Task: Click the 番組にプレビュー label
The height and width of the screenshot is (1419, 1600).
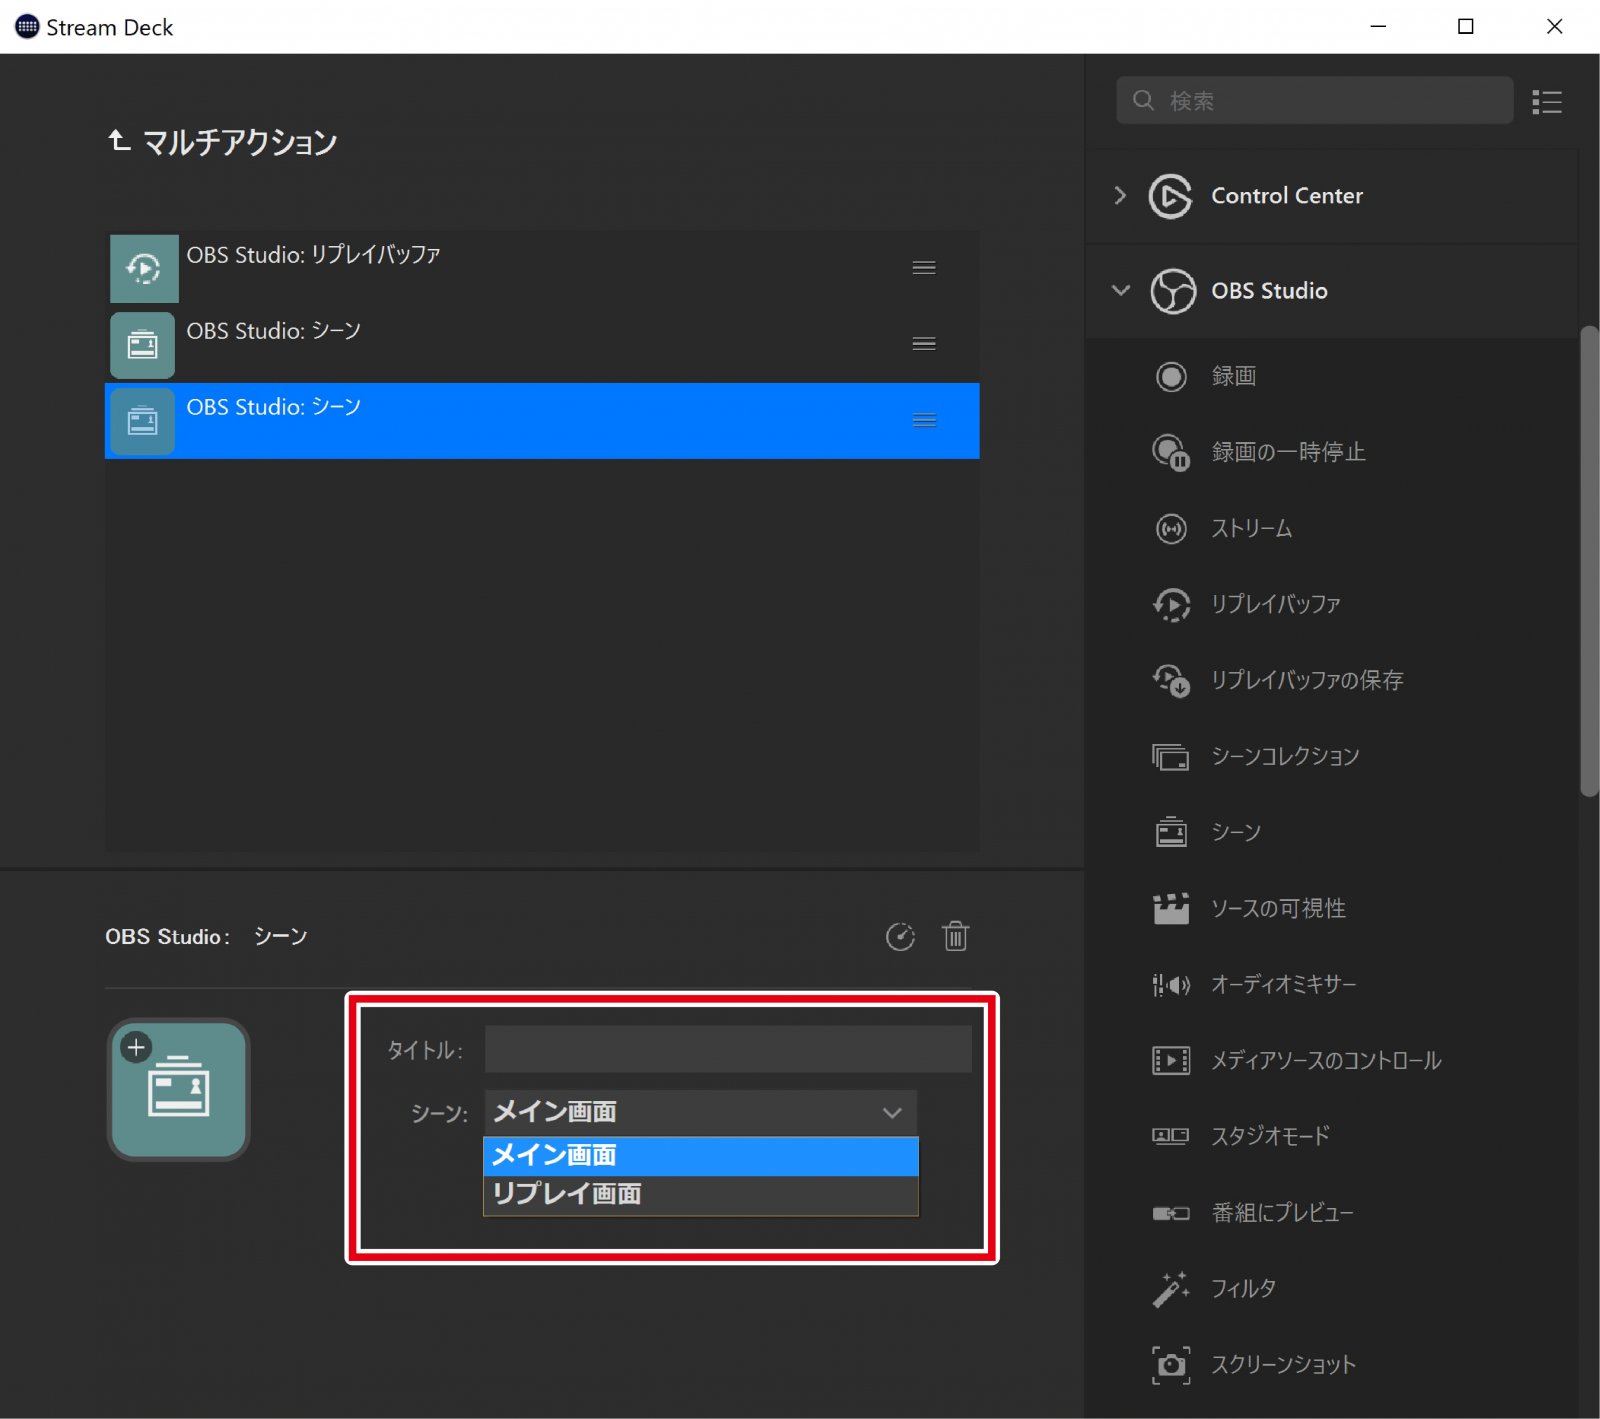Action: point(1282,1212)
